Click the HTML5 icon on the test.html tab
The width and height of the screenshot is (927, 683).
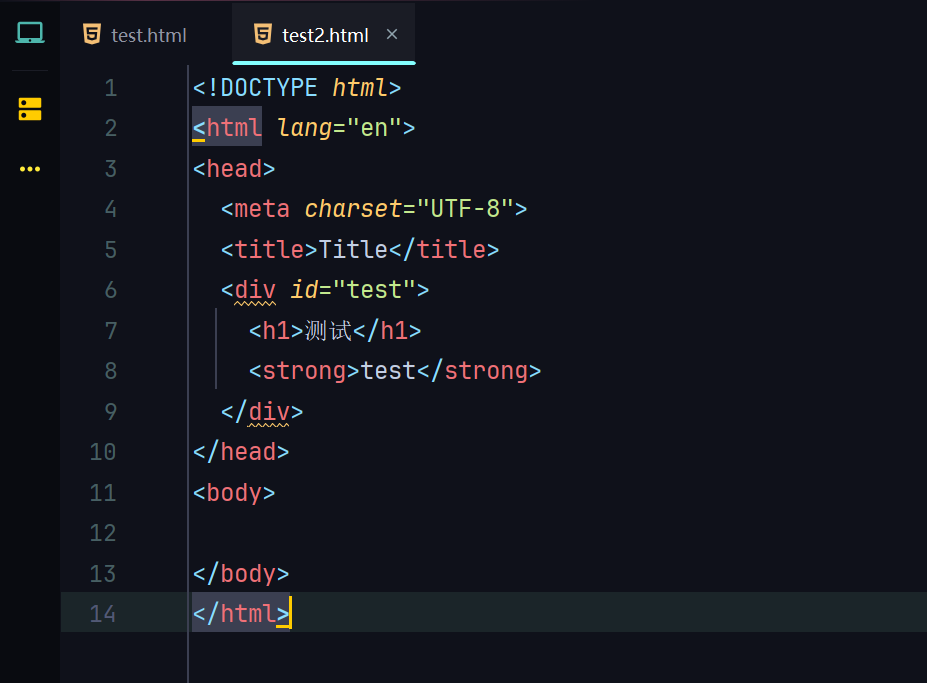click(92, 35)
